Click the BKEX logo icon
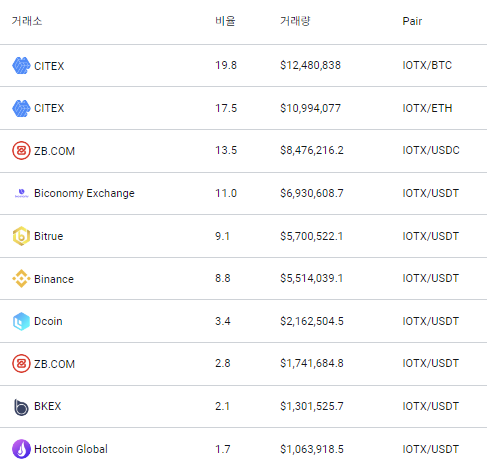This screenshot has width=487, height=468. (21, 407)
